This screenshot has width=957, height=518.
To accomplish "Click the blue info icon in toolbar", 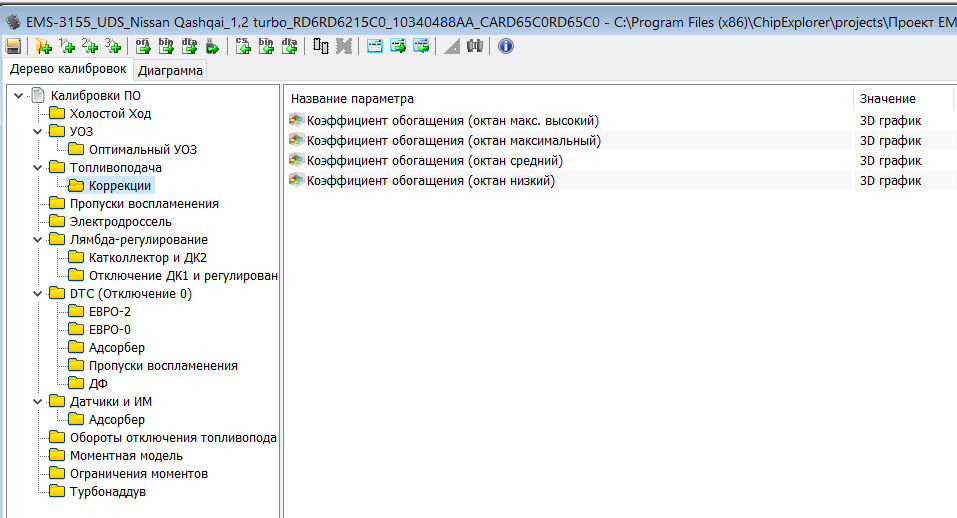I will [x=505, y=46].
